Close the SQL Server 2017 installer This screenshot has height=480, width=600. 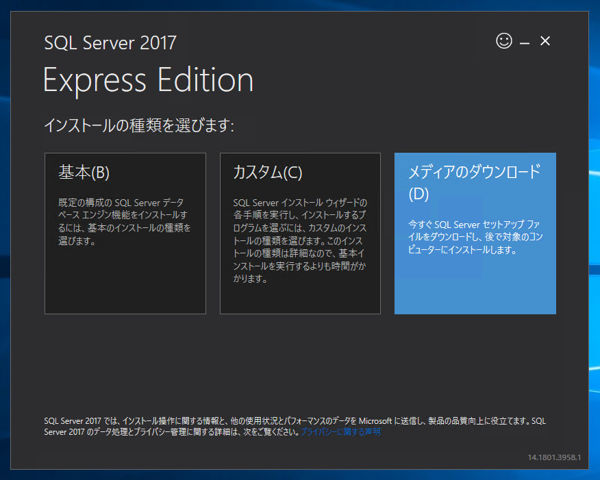coord(545,41)
